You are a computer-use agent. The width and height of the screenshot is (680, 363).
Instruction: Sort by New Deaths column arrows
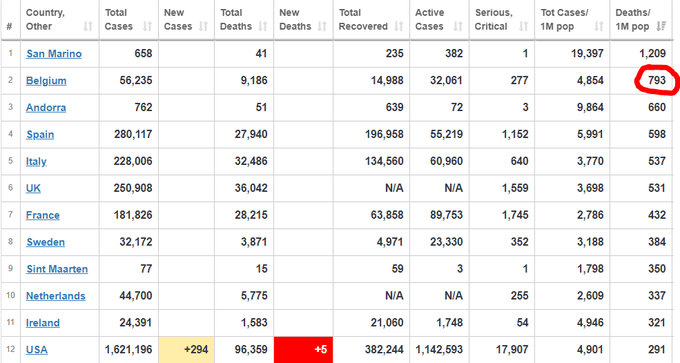point(322,26)
